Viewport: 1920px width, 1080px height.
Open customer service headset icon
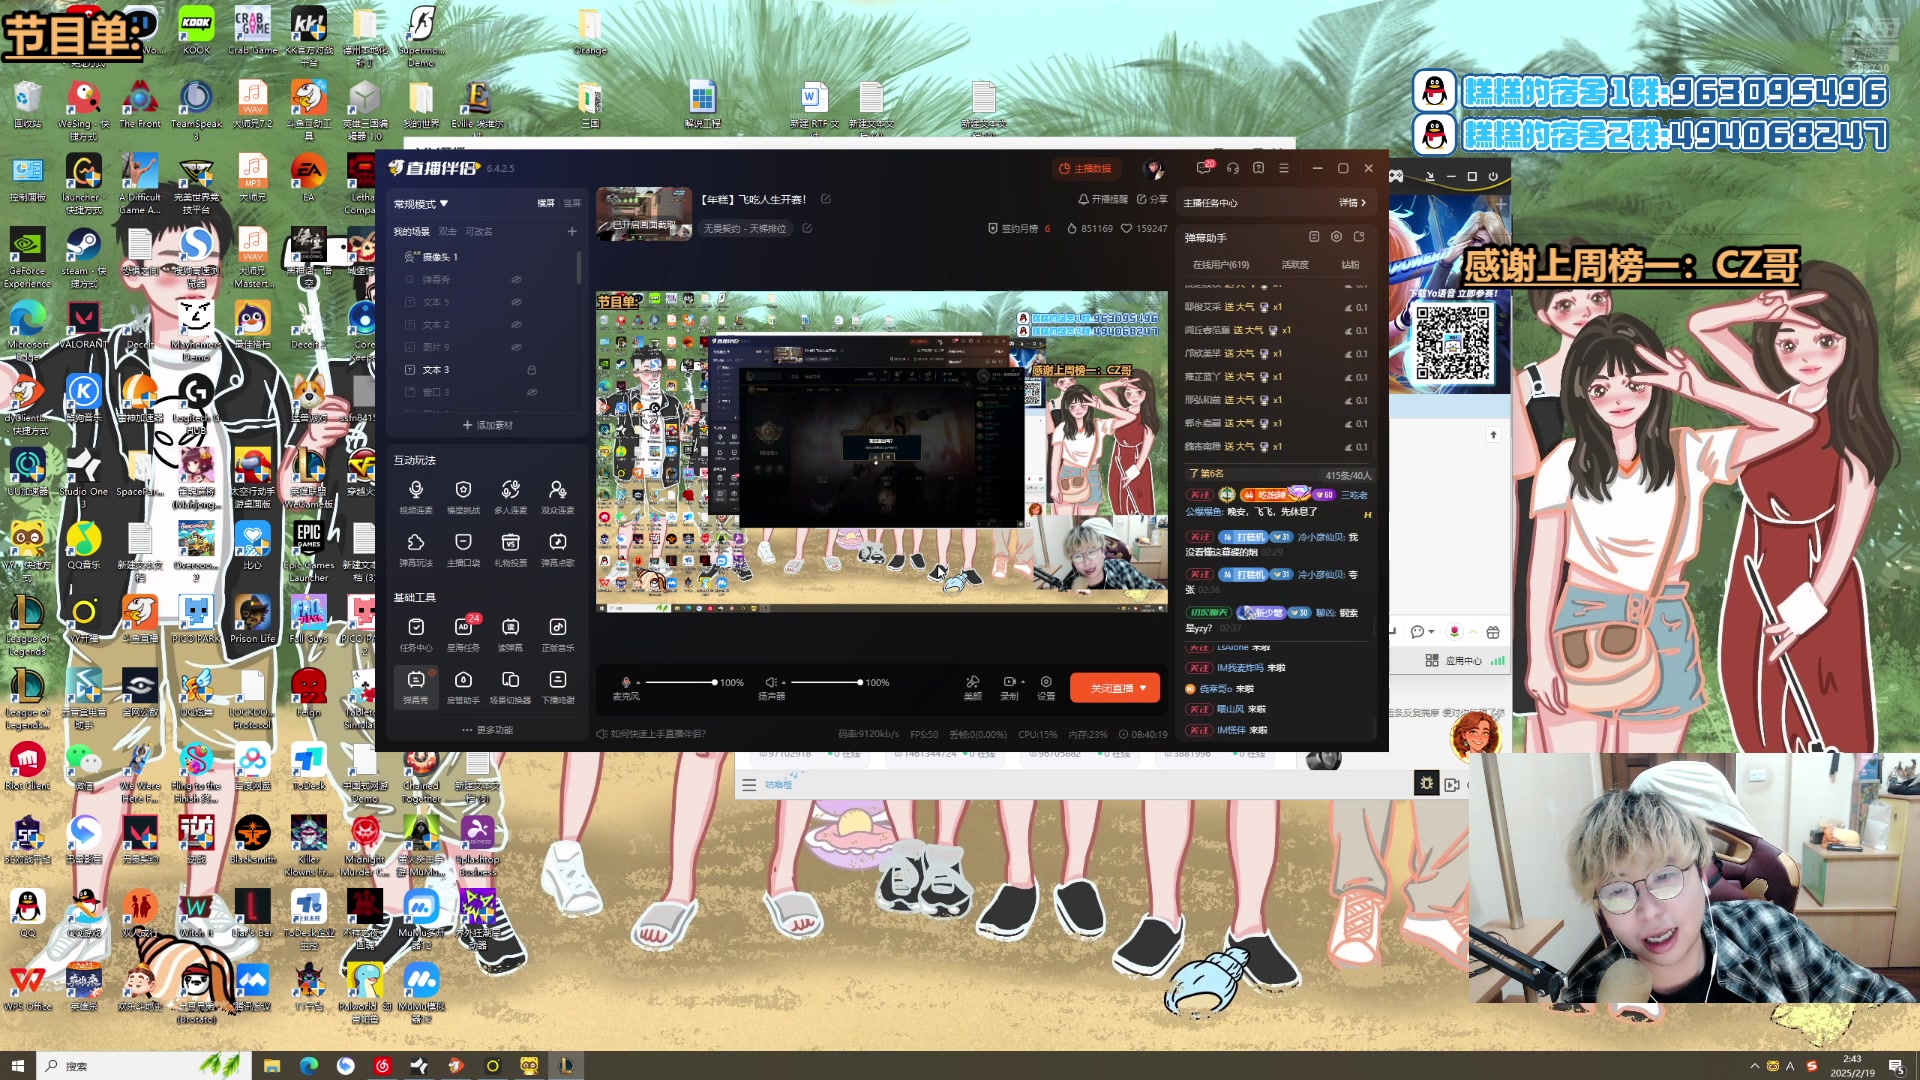[1233, 168]
